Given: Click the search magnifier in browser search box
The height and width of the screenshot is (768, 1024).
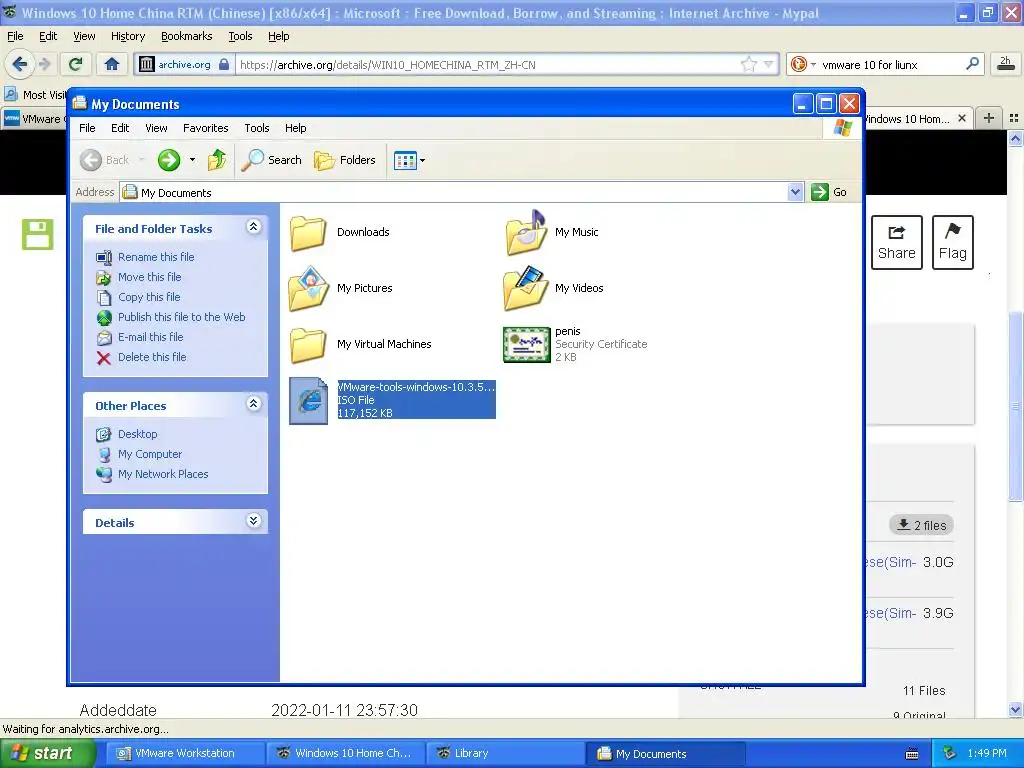Looking at the screenshot, I should [972, 64].
